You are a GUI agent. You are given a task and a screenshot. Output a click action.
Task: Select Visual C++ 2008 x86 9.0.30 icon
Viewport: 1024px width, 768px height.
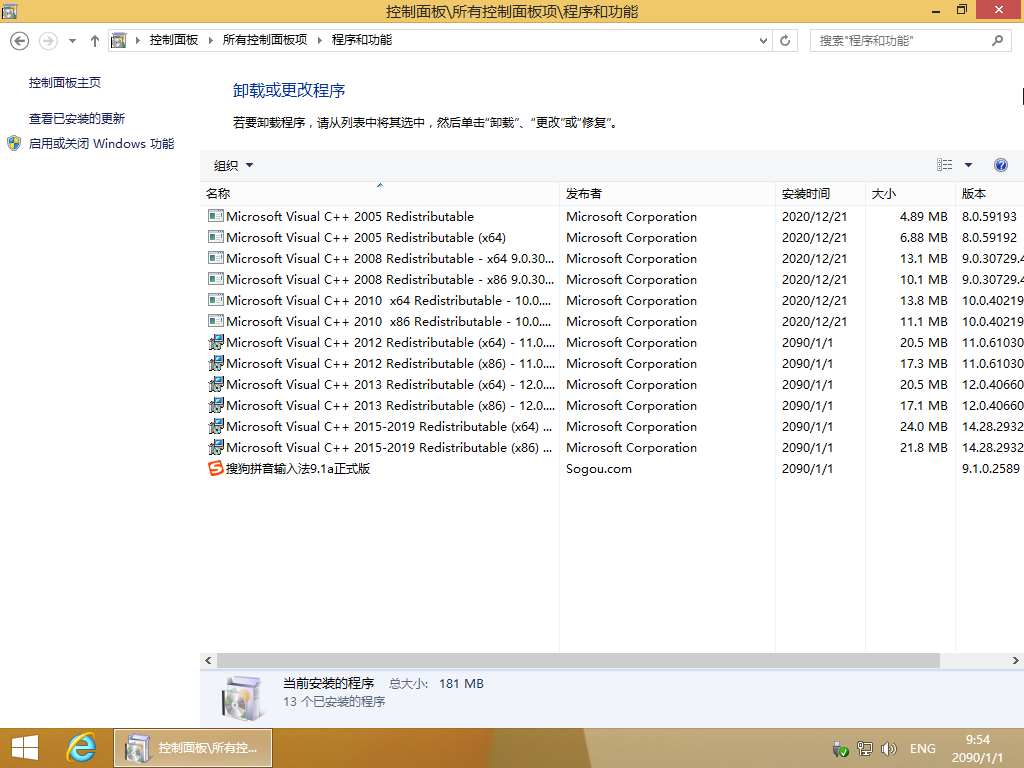pyautogui.click(x=216, y=278)
